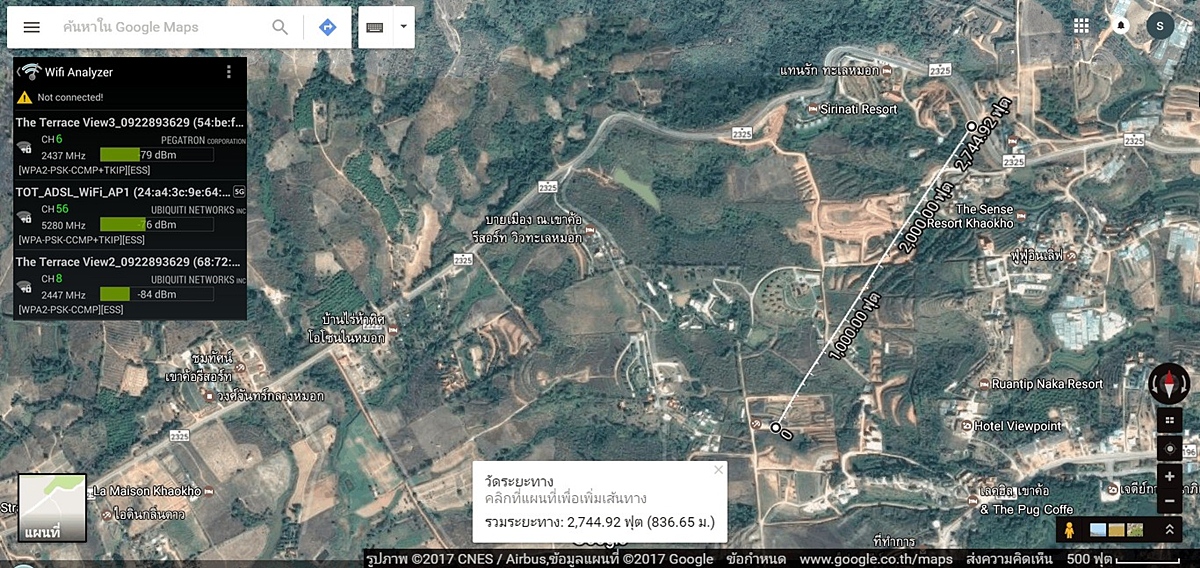Image resolution: width=1200 pixels, height=568 pixels.
Task: Open the first blue imagery thumbnail
Action: (x=1098, y=530)
